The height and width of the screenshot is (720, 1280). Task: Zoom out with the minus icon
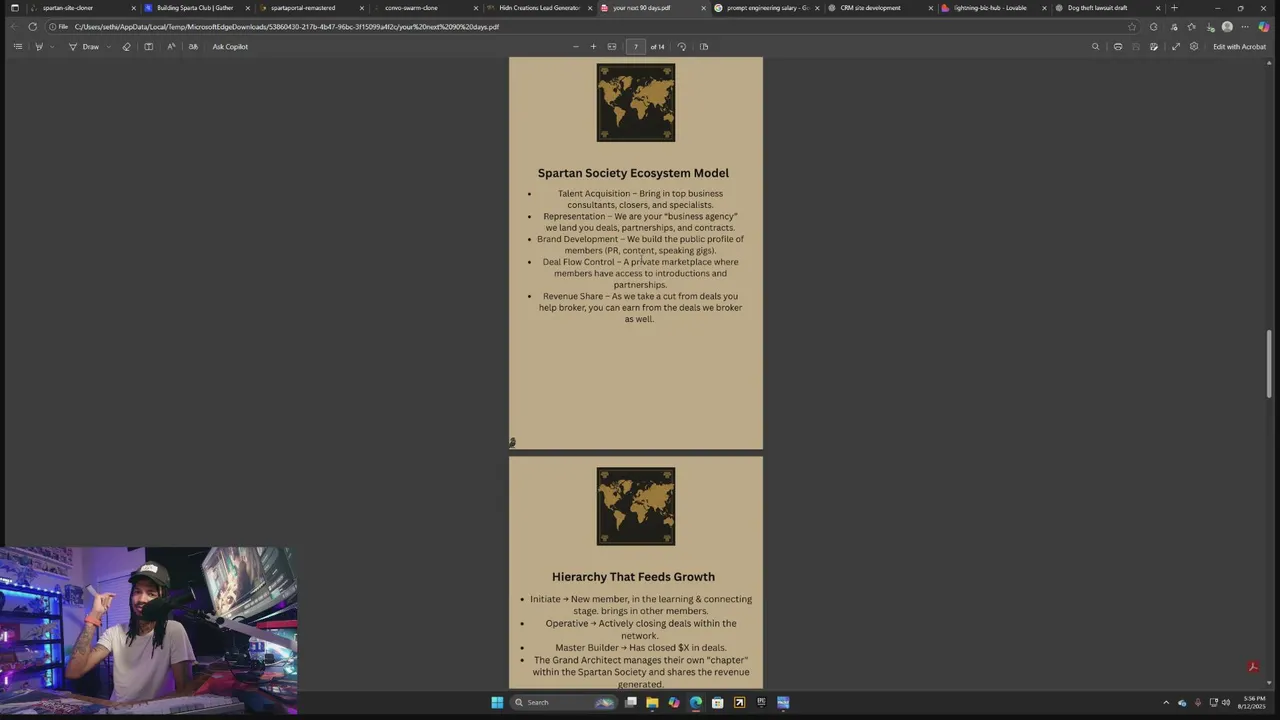575,47
